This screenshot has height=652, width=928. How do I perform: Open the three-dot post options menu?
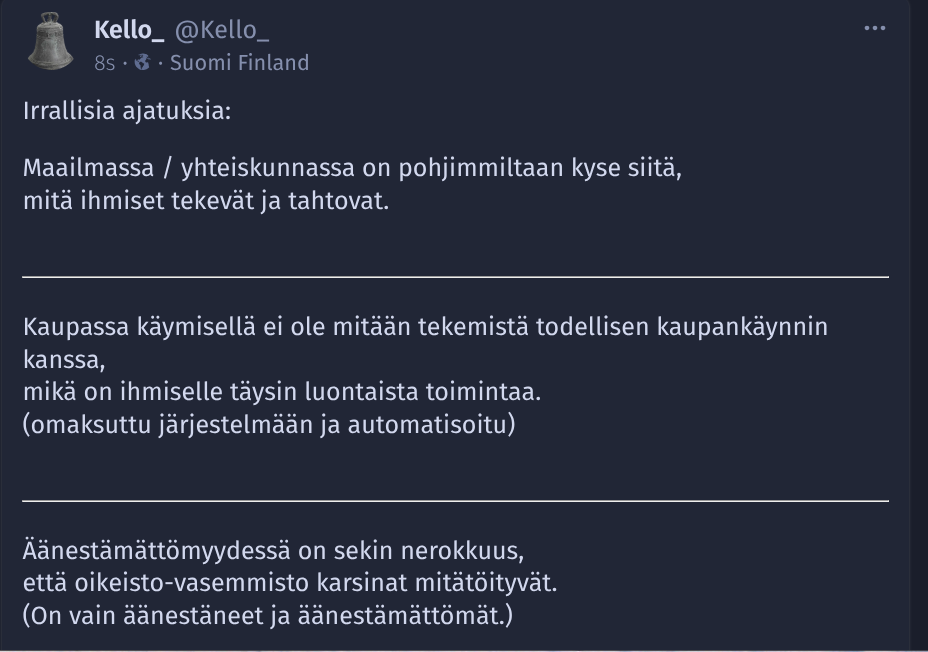pyautogui.click(x=874, y=28)
